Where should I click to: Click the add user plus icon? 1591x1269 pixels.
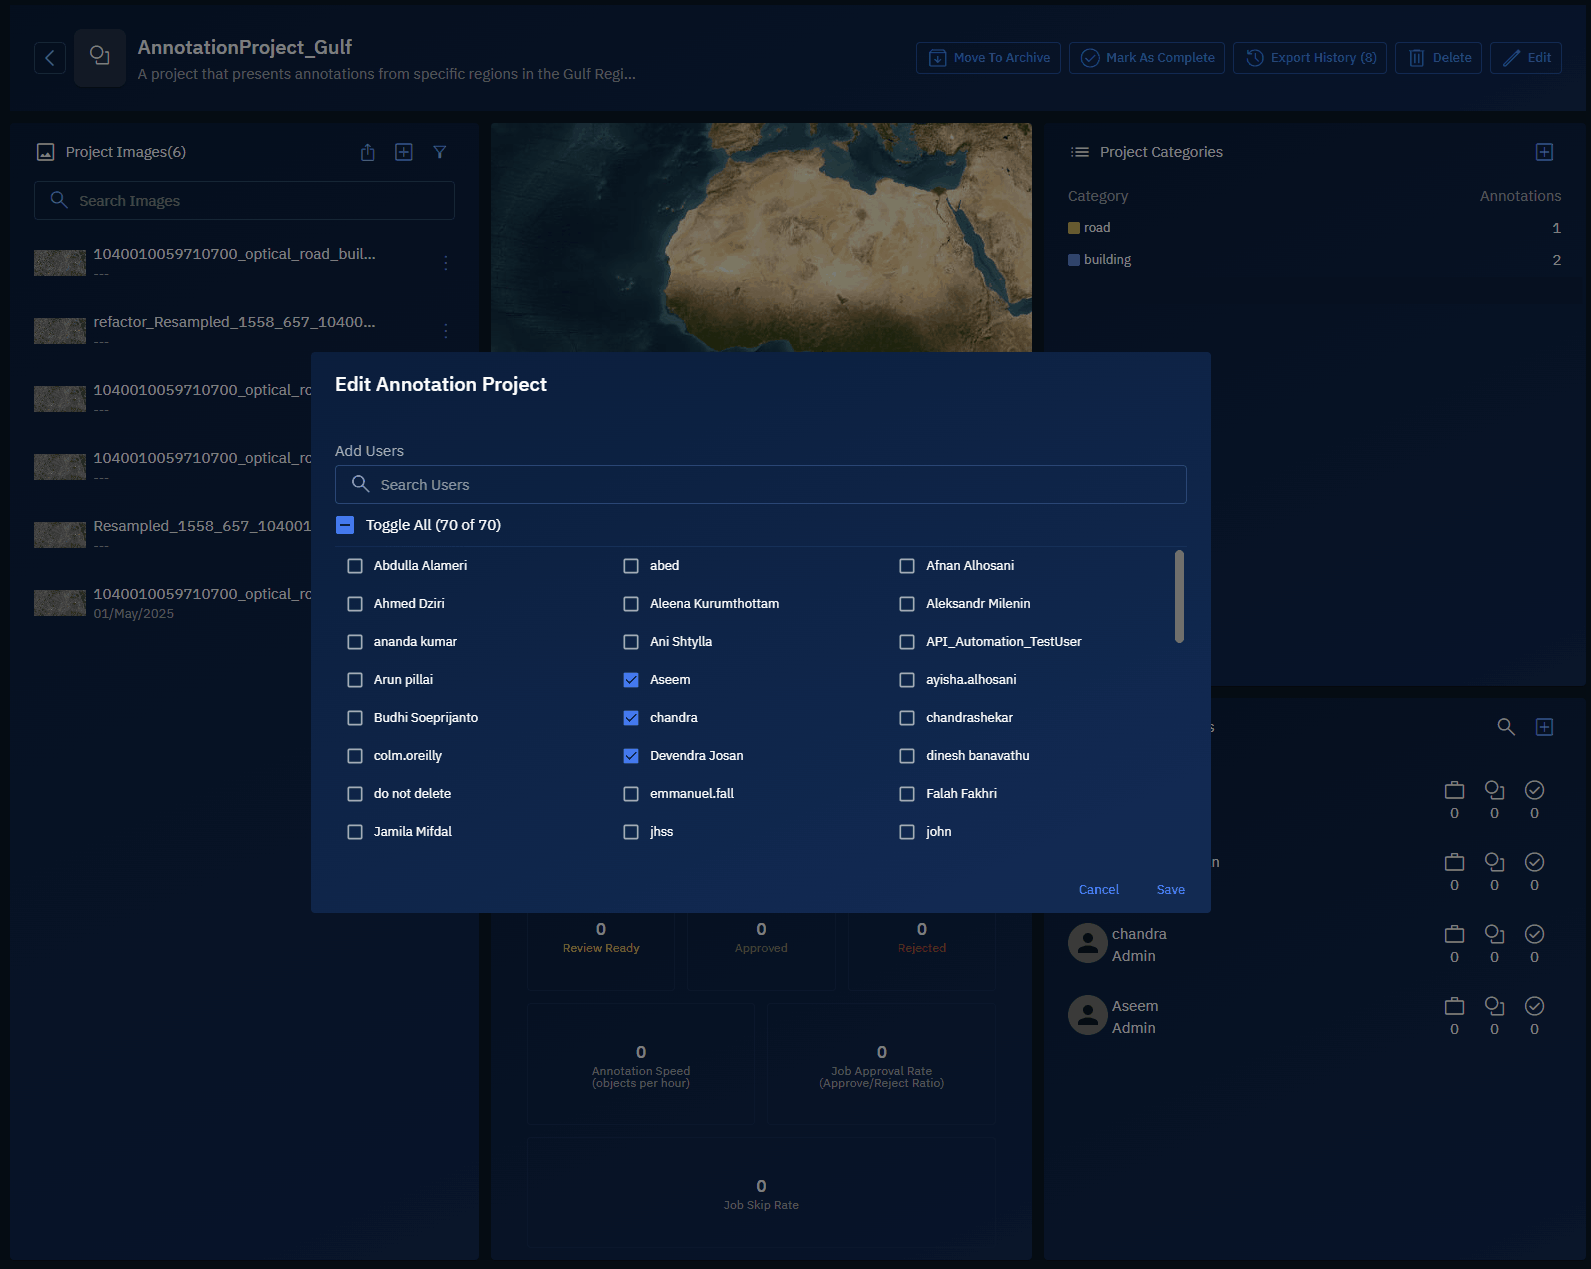tap(1544, 727)
